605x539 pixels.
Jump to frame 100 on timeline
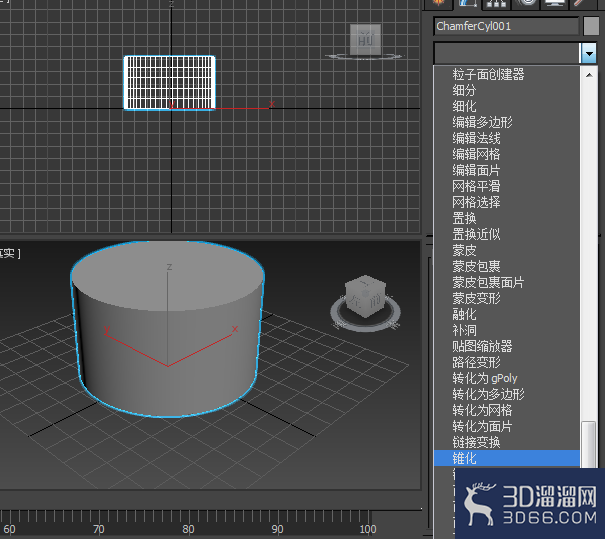367,529
